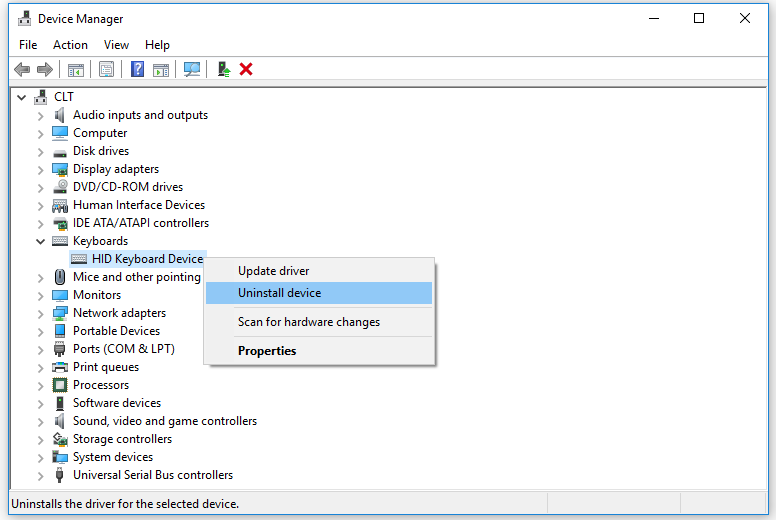Viewport: 776px width, 520px height.
Task: Open the Help menu
Action: point(157,45)
